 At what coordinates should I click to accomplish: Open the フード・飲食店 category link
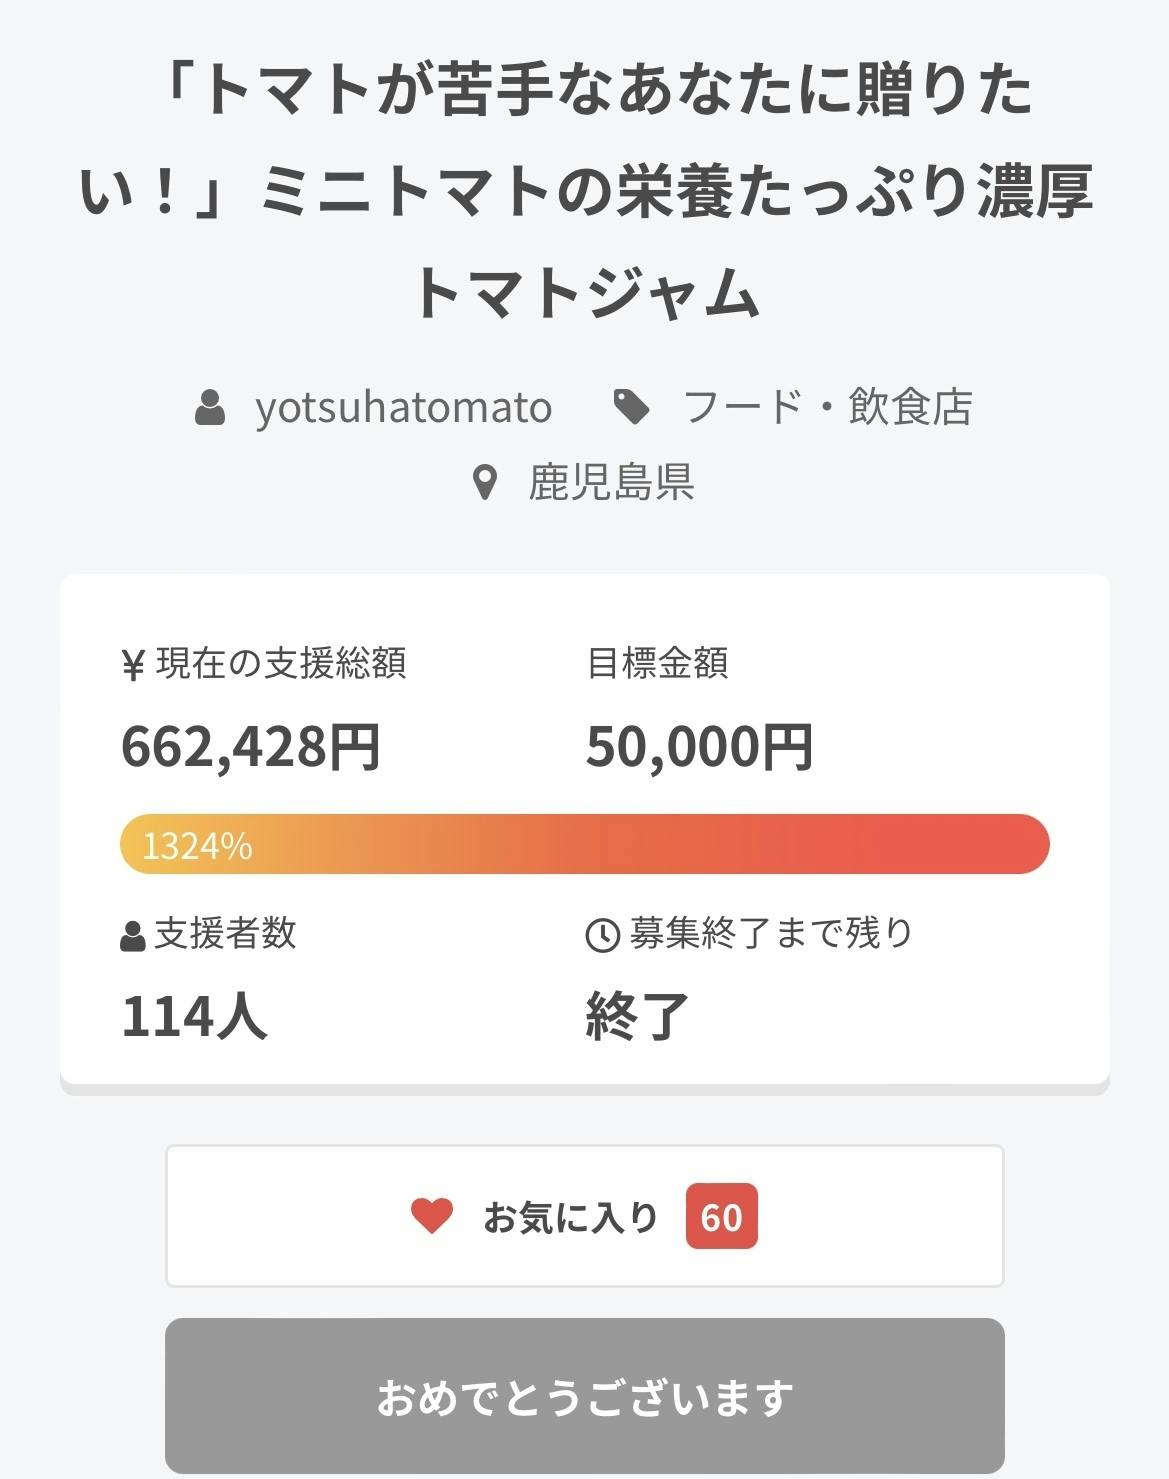click(827, 407)
